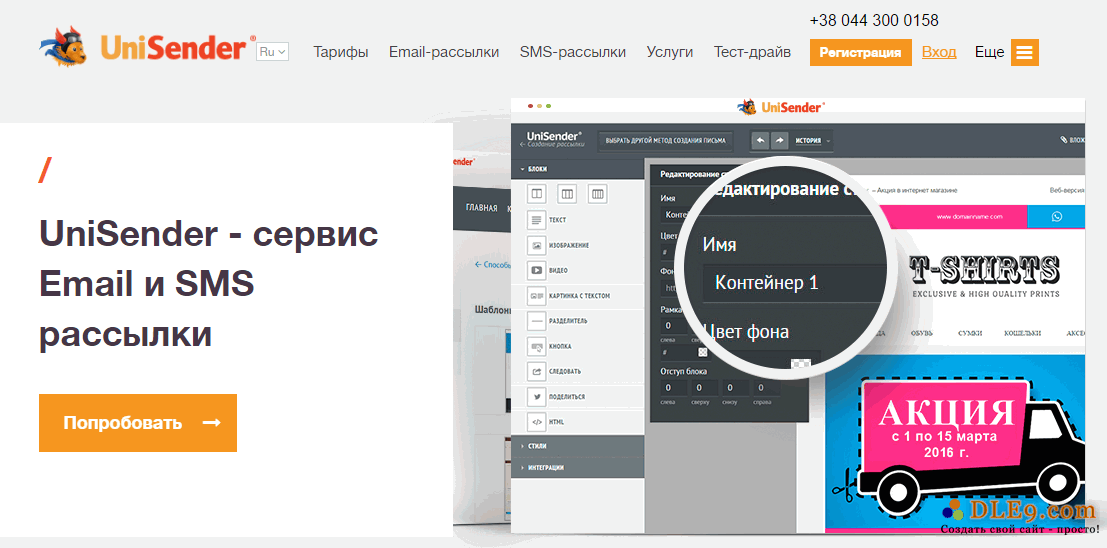Click the Отступ блока снизу field
This screenshot has width=1107, height=548.
(x=735, y=388)
